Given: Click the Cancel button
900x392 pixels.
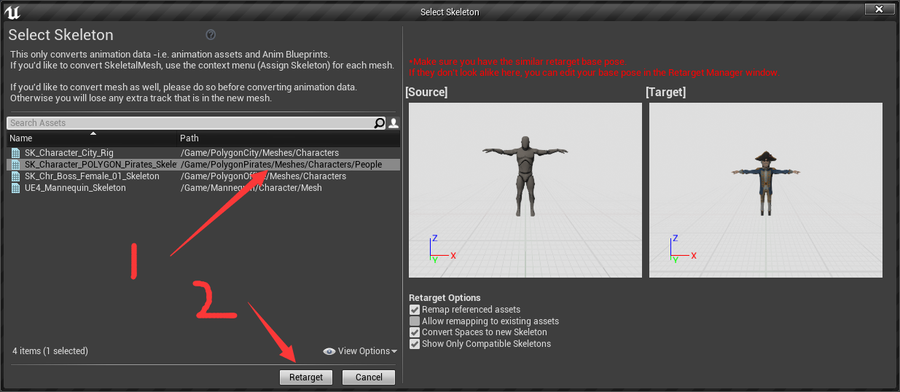Looking at the screenshot, I should (368, 377).
